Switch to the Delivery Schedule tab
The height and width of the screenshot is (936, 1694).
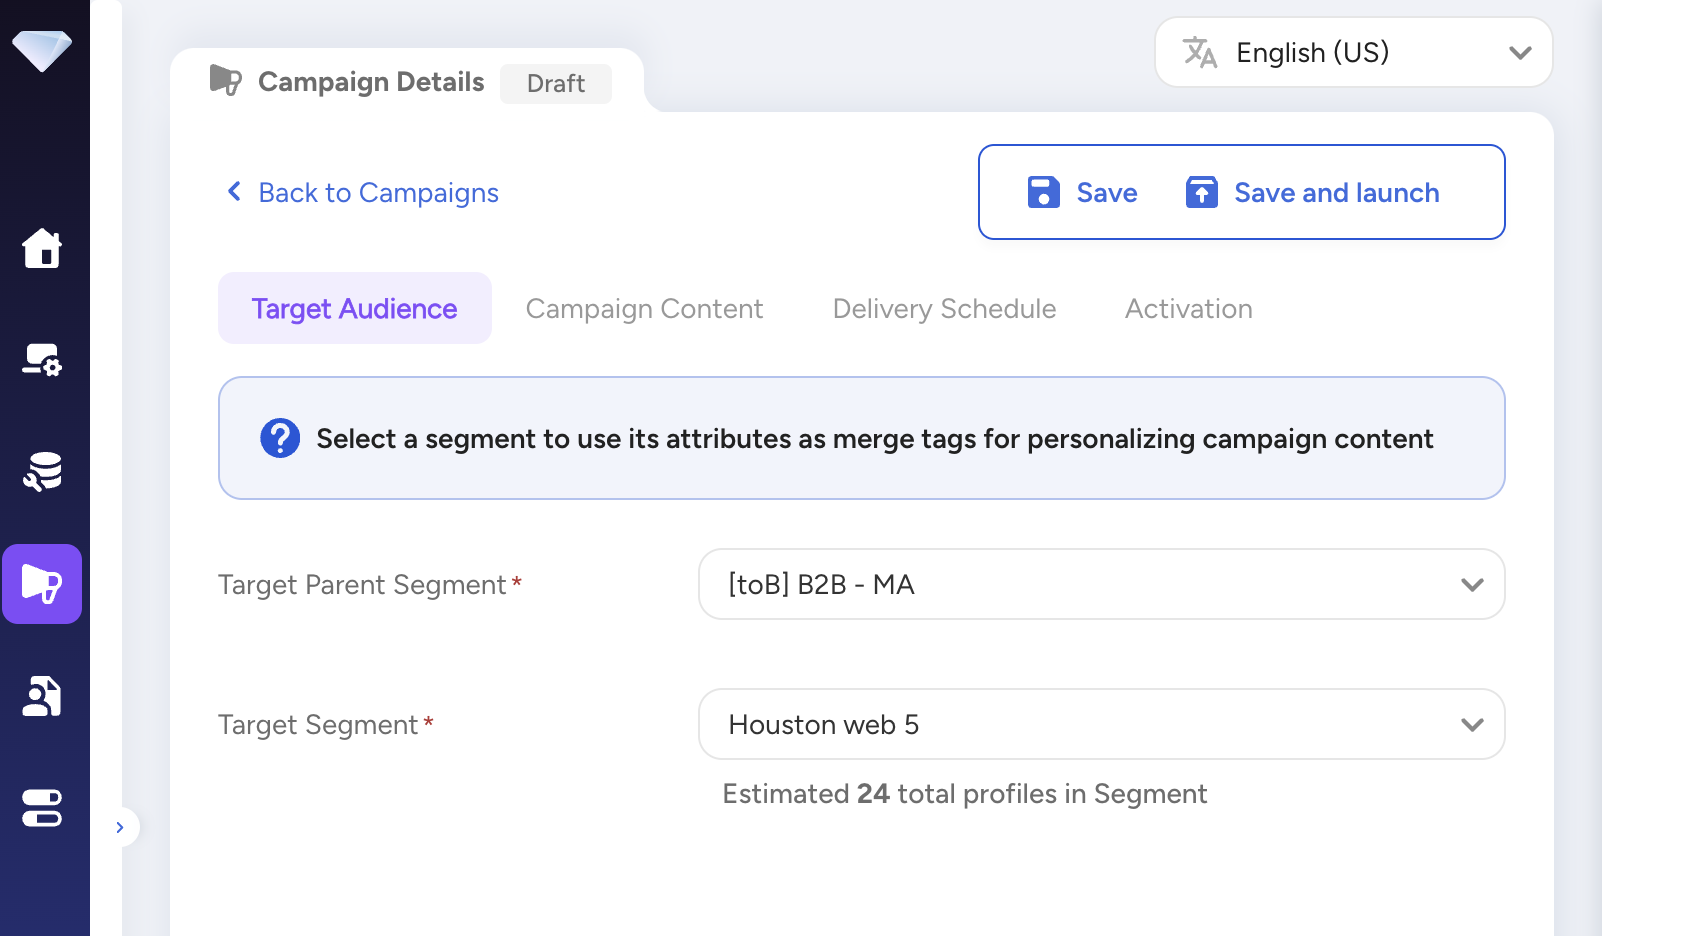[944, 309]
